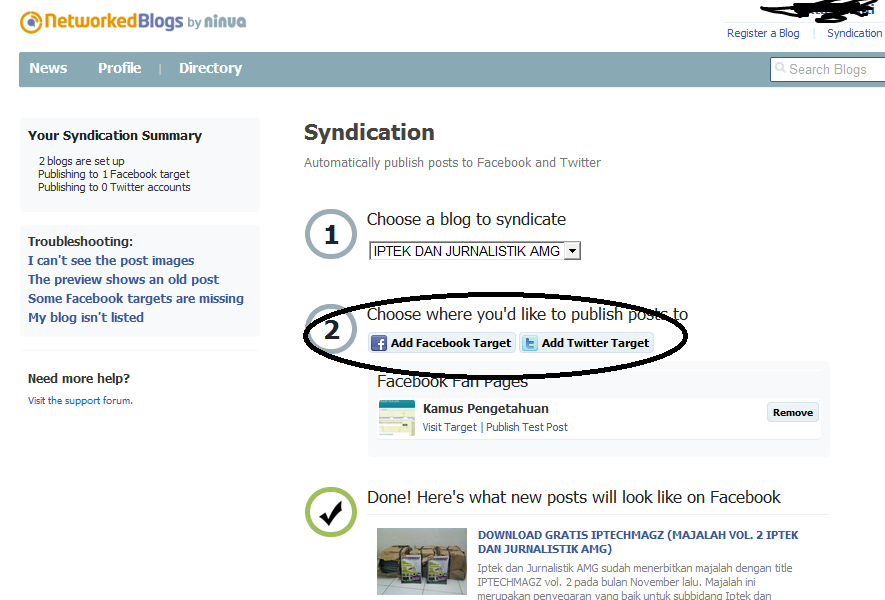The width and height of the screenshot is (885, 600).
Task: Click 'Kamus Pengetahuan' target name
Action: click(485, 409)
